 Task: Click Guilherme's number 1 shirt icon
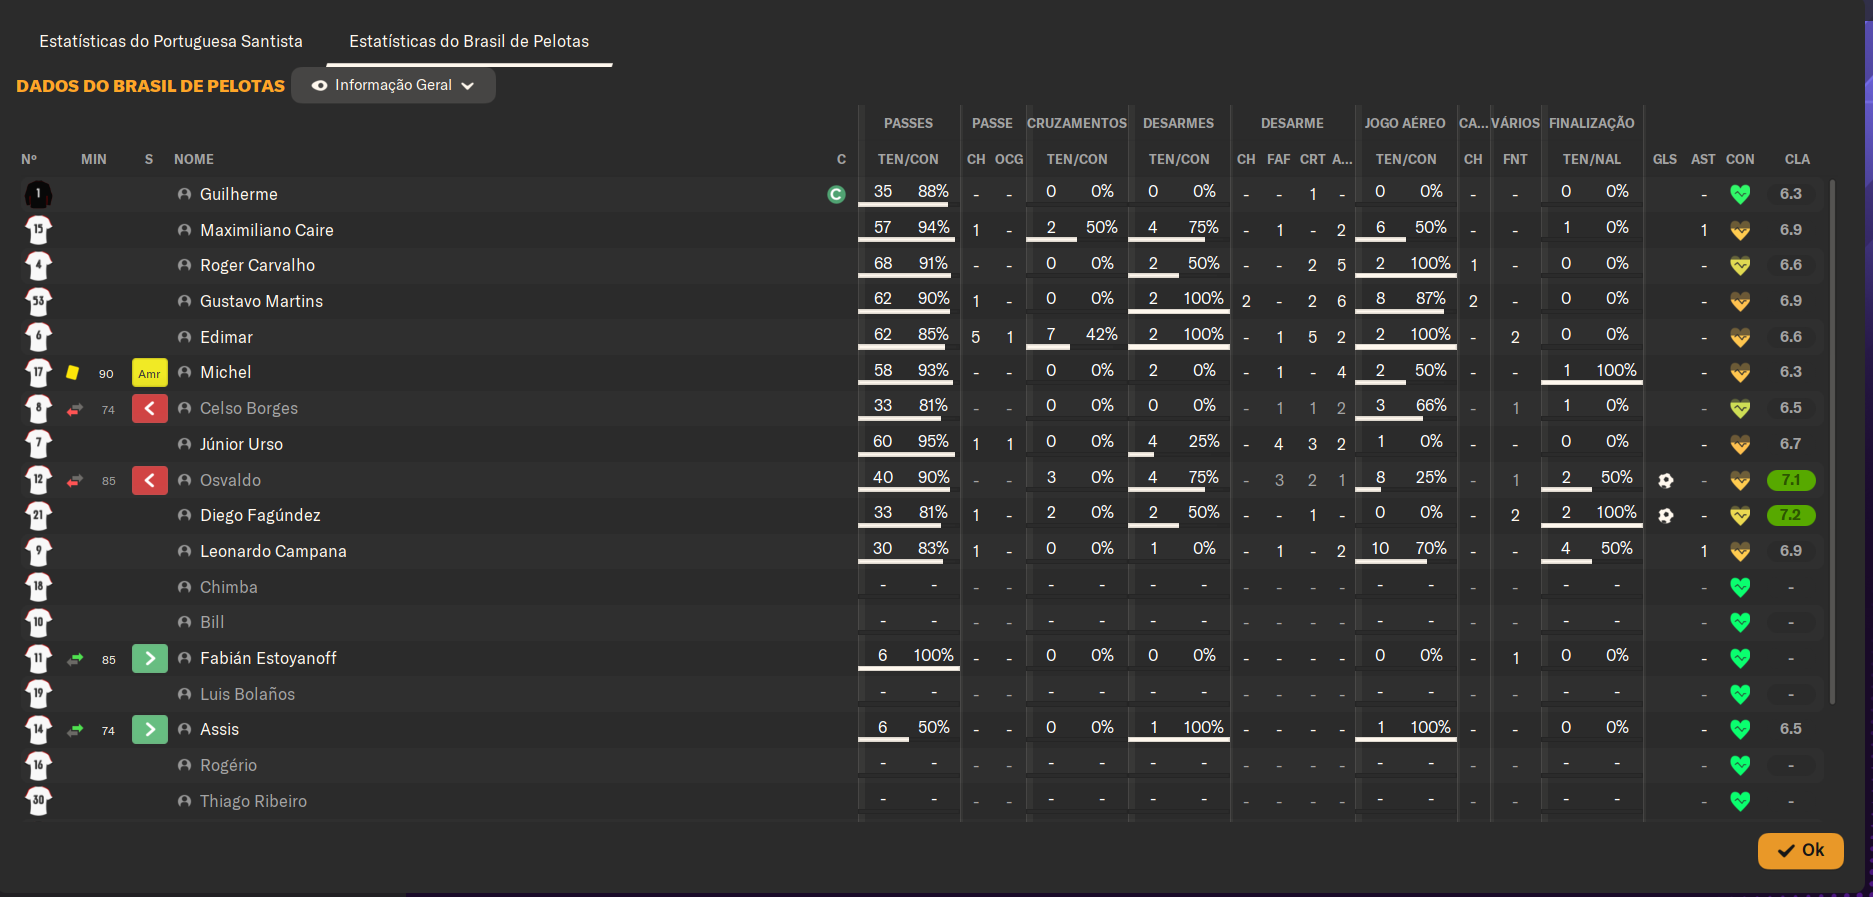pyautogui.click(x=38, y=194)
